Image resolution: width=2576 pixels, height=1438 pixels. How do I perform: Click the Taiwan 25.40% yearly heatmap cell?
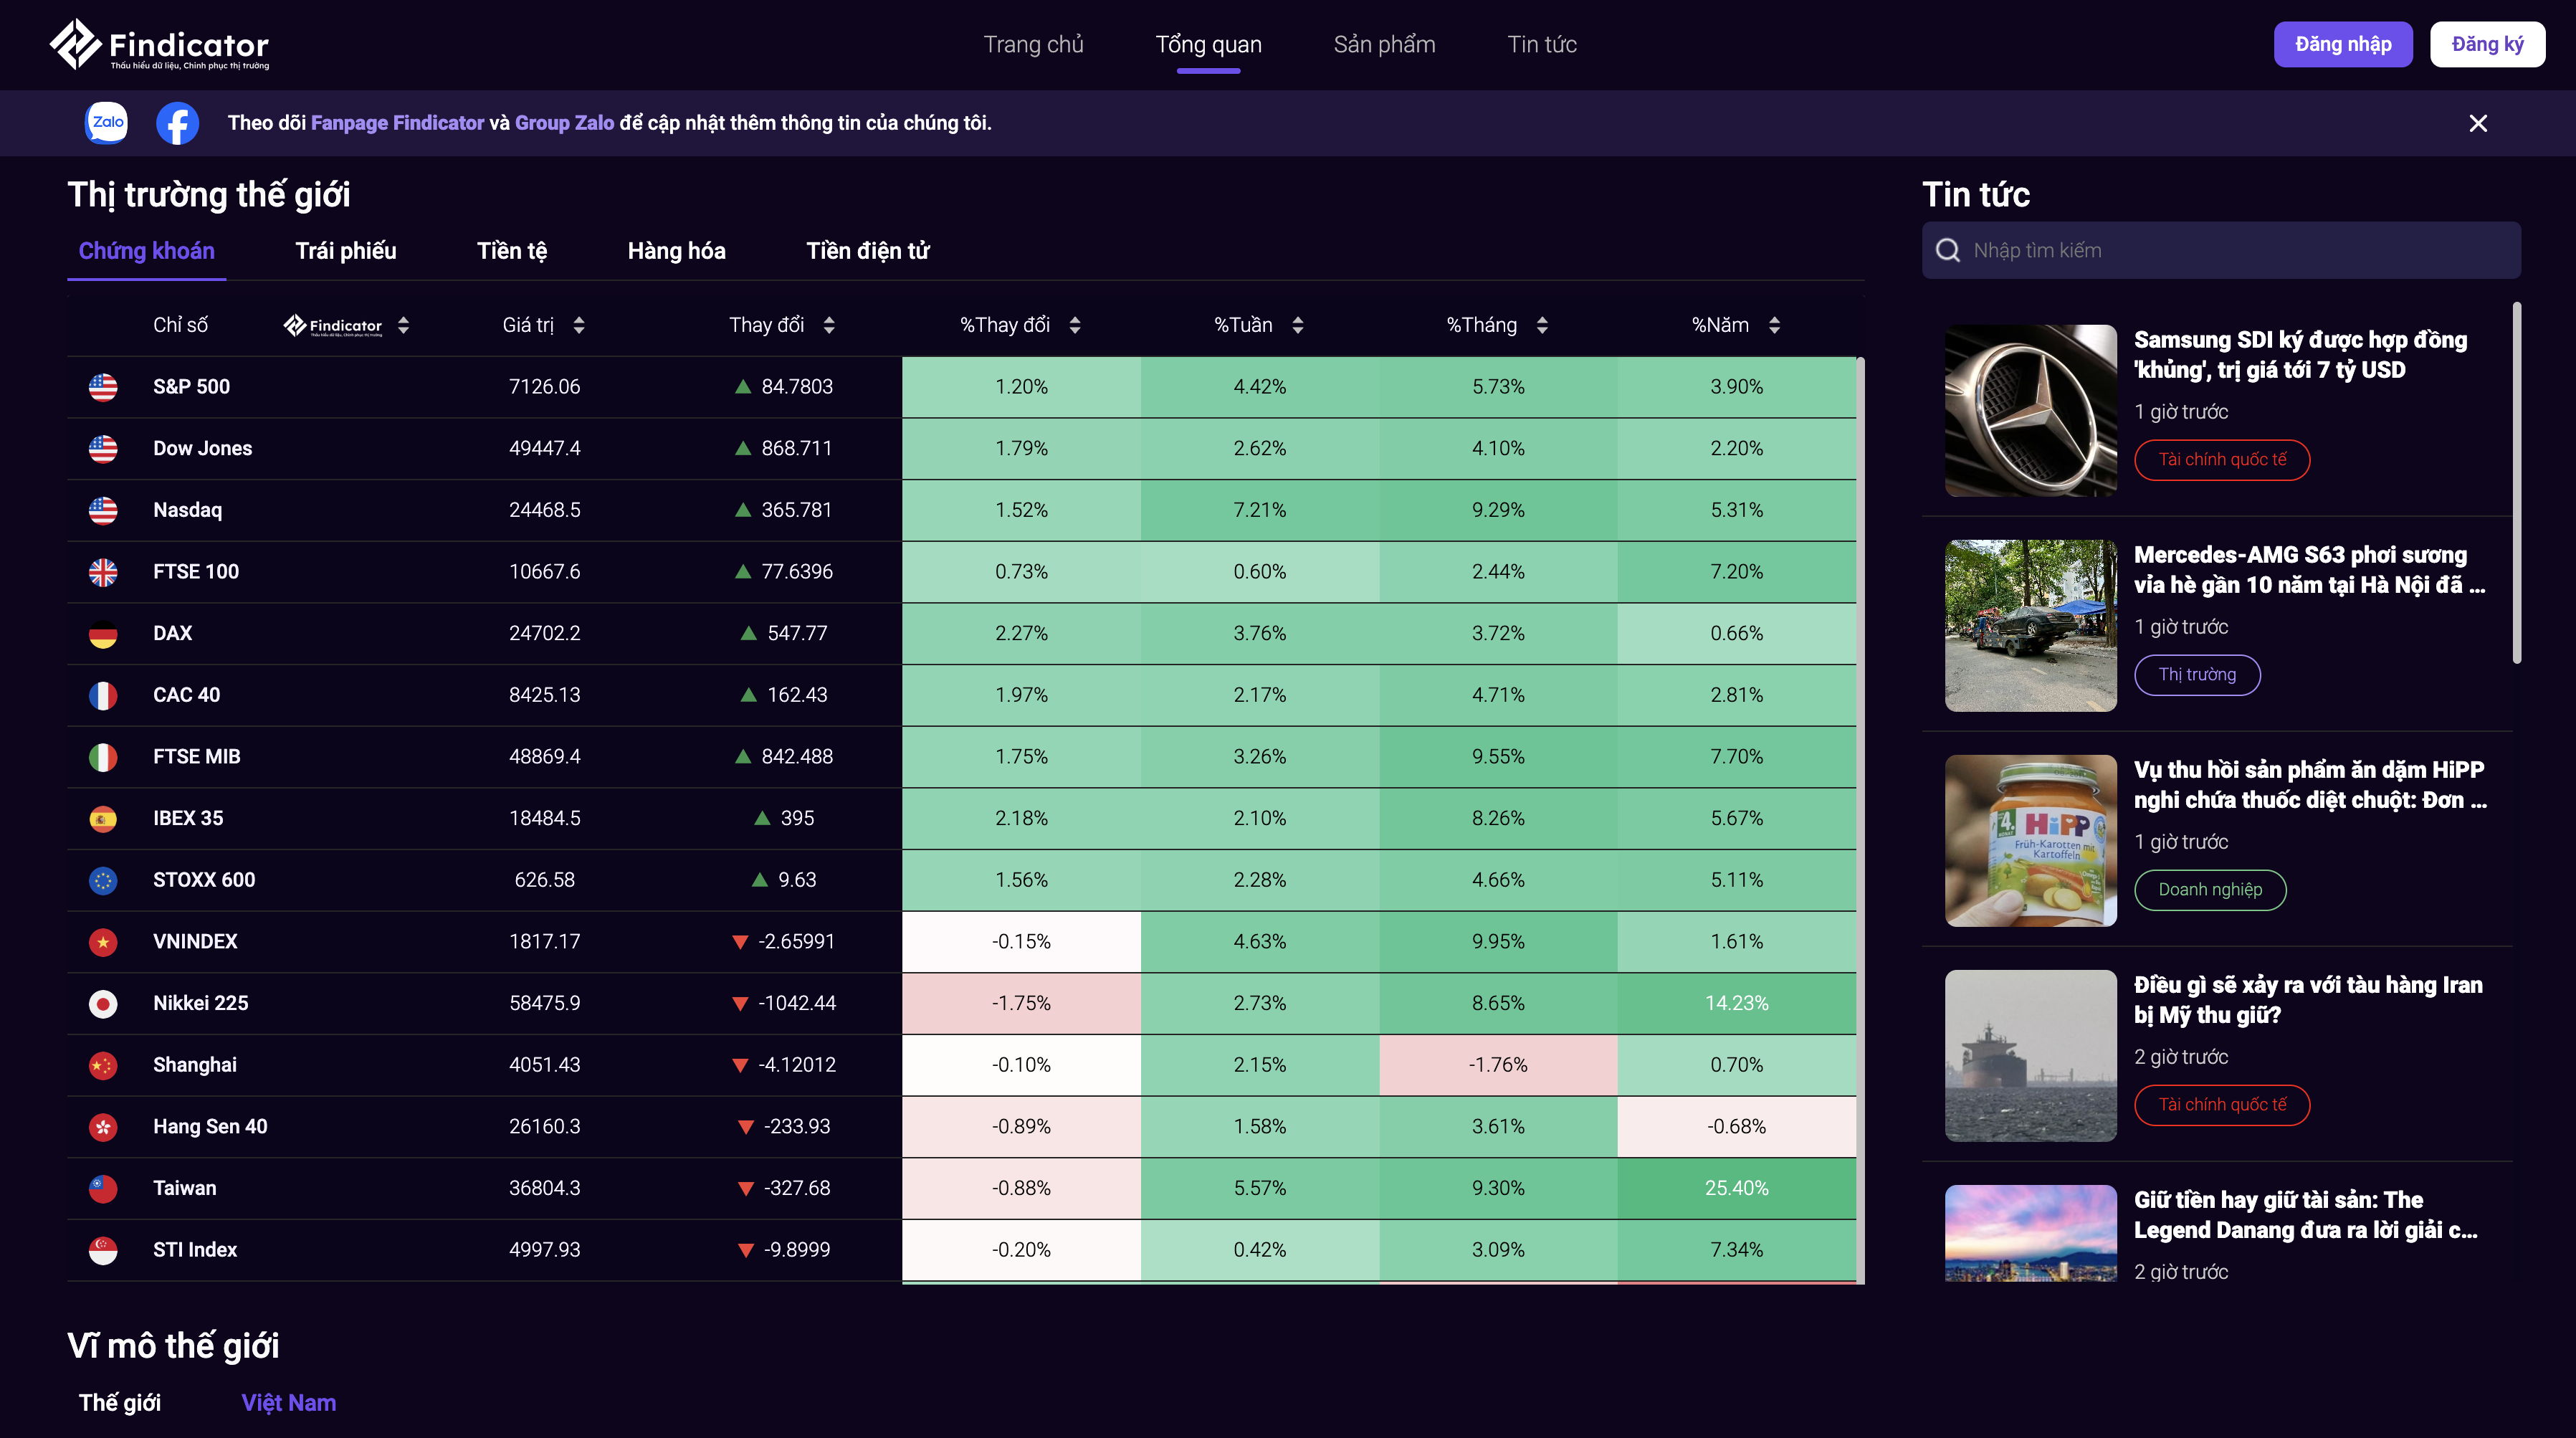(x=1736, y=1188)
